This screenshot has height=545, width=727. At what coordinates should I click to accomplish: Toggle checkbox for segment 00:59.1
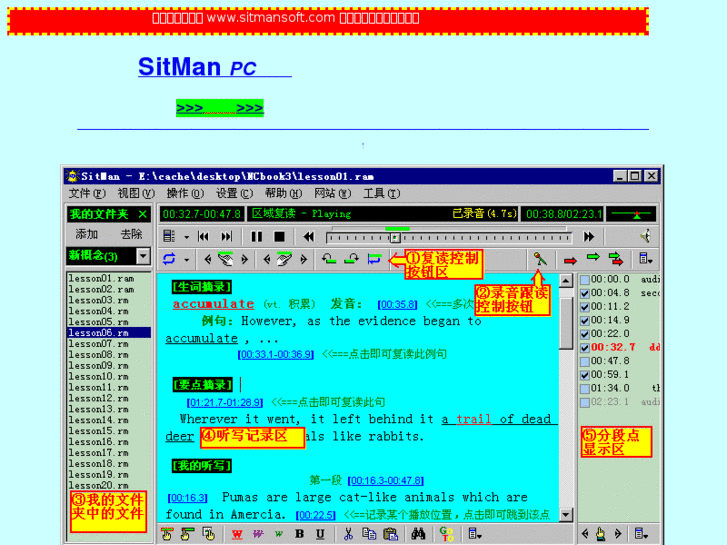coord(585,375)
